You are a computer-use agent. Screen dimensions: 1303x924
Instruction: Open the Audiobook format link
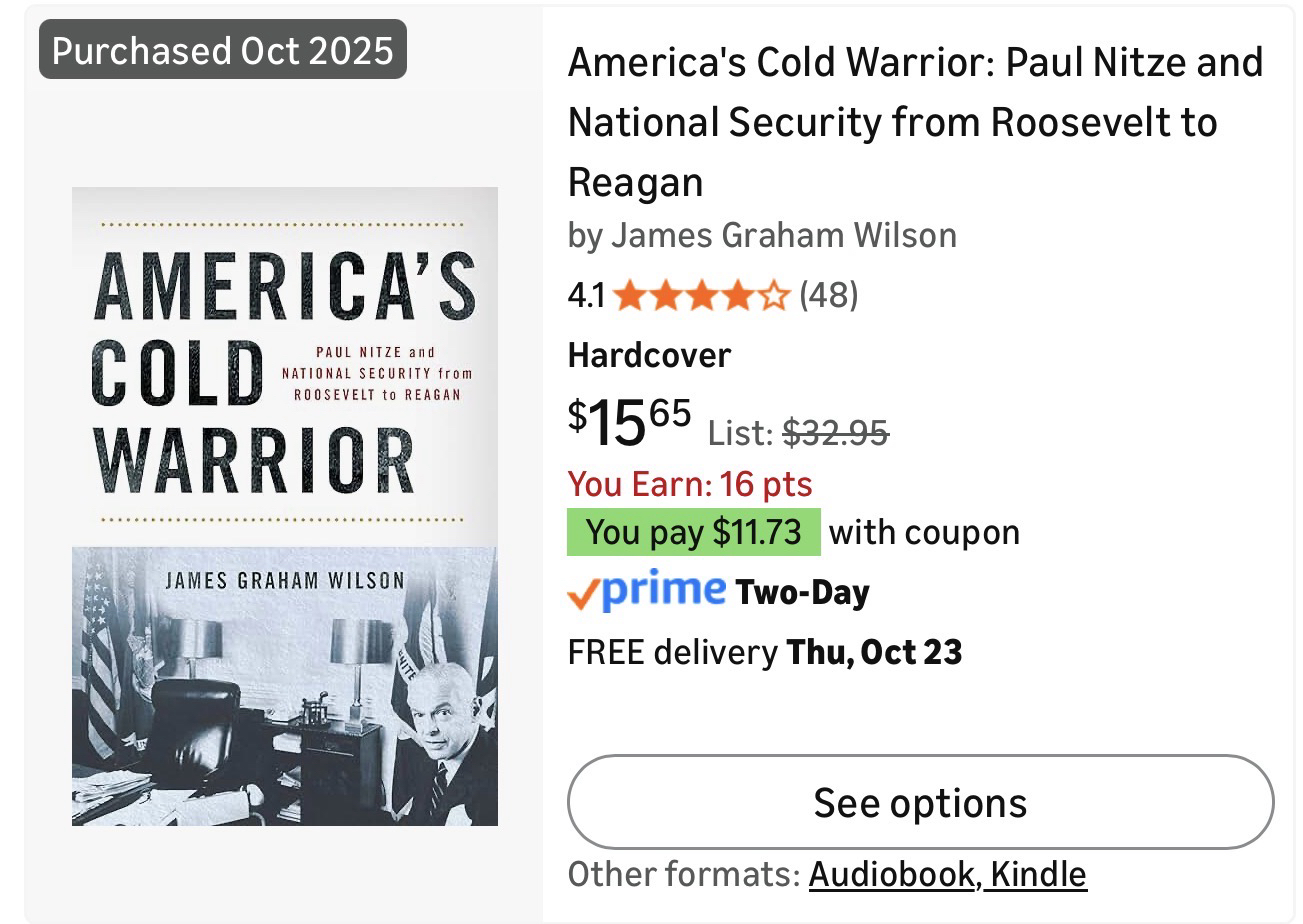pos(892,874)
